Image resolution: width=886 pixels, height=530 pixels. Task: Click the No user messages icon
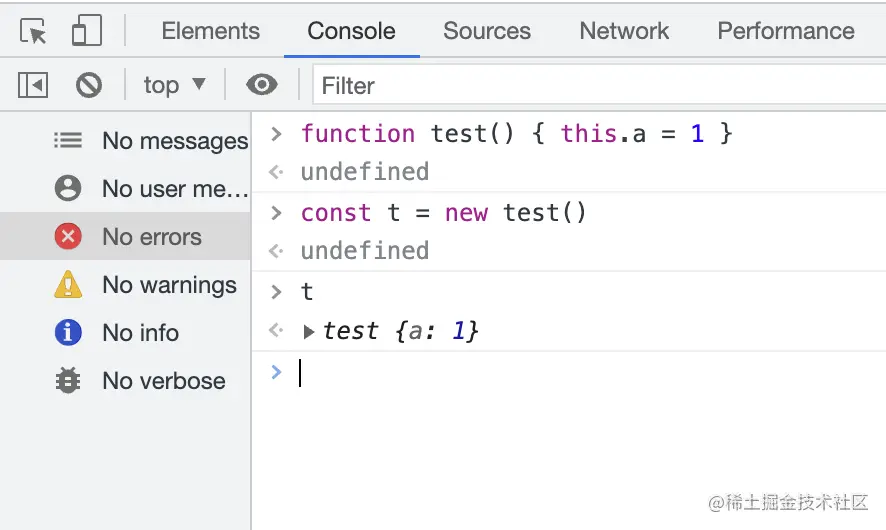(68, 189)
